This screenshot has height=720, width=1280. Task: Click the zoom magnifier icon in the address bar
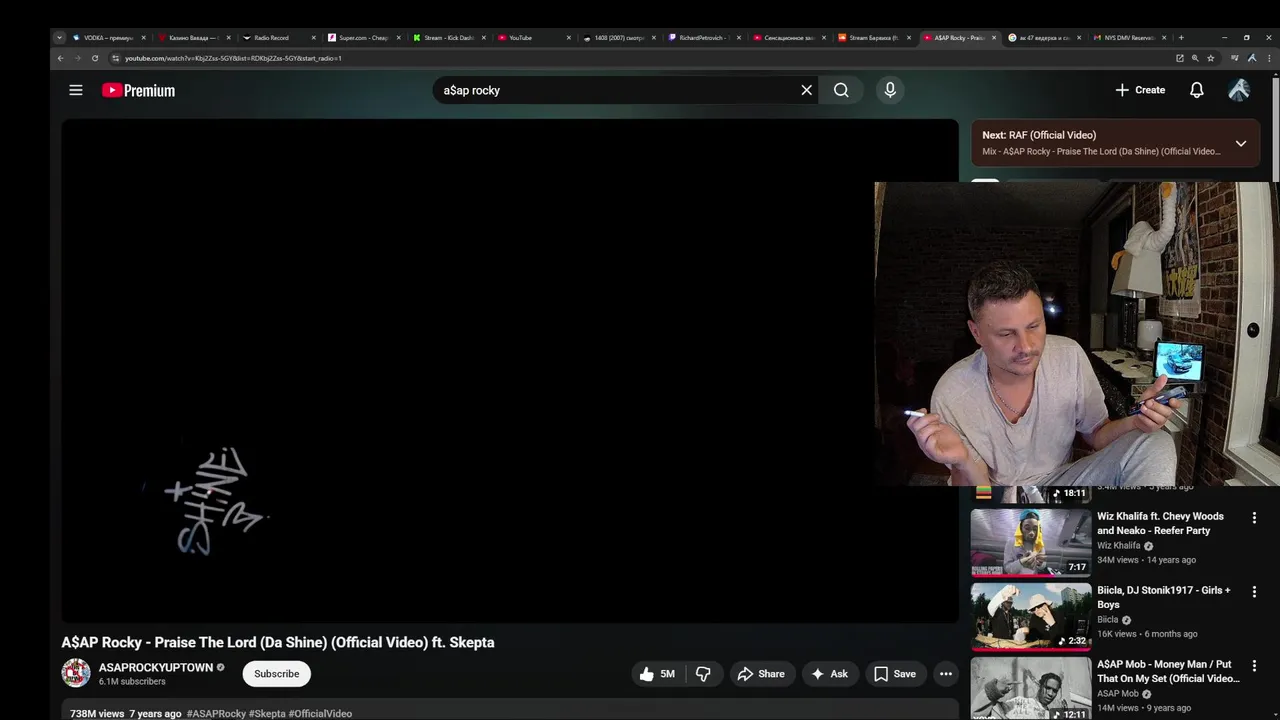coord(1194,58)
